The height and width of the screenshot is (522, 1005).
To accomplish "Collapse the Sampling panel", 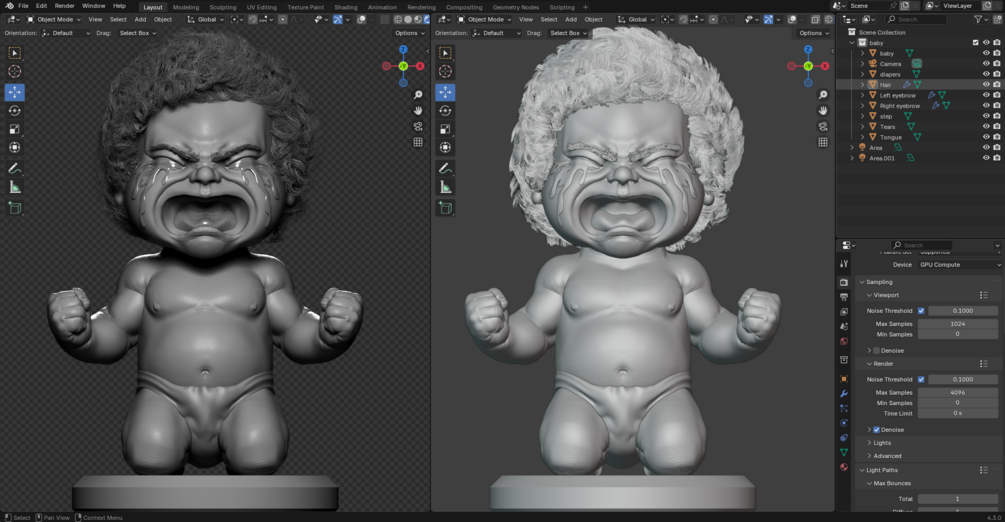I will tap(862, 282).
